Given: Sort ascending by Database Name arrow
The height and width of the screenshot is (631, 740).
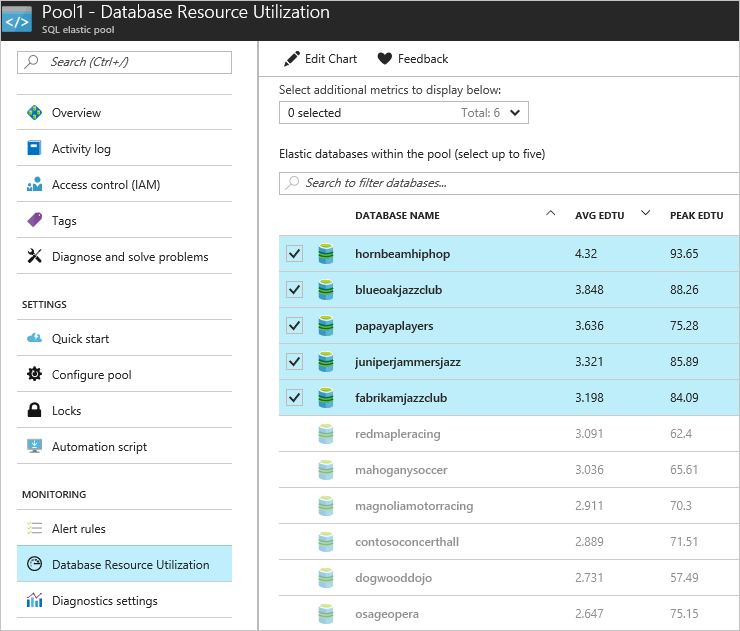Looking at the screenshot, I should point(550,213).
